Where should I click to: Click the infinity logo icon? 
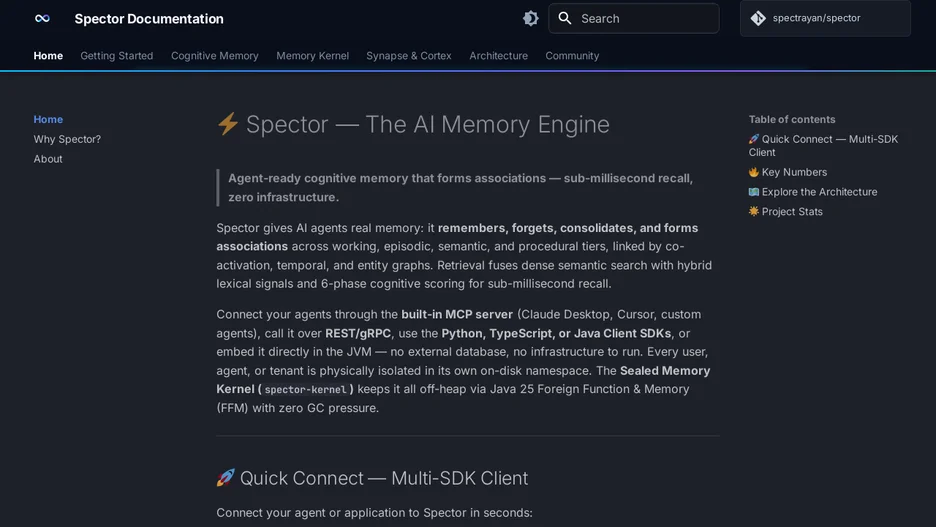click(x=42, y=19)
